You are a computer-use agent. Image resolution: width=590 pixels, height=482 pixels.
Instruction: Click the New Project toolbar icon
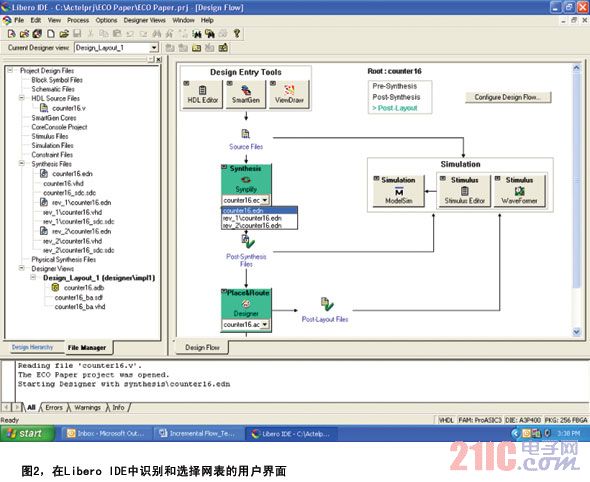(11, 34)
